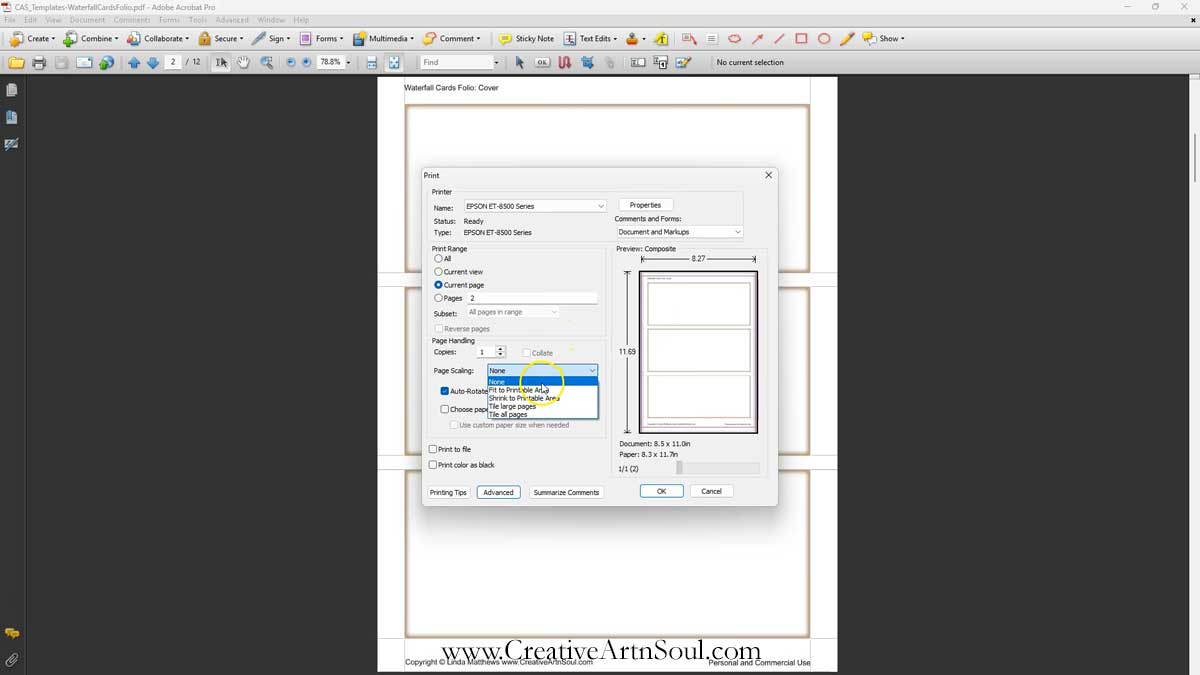Click the Find search field
The height and width of the screenshot is (675, 1200).
click(455, 62)
